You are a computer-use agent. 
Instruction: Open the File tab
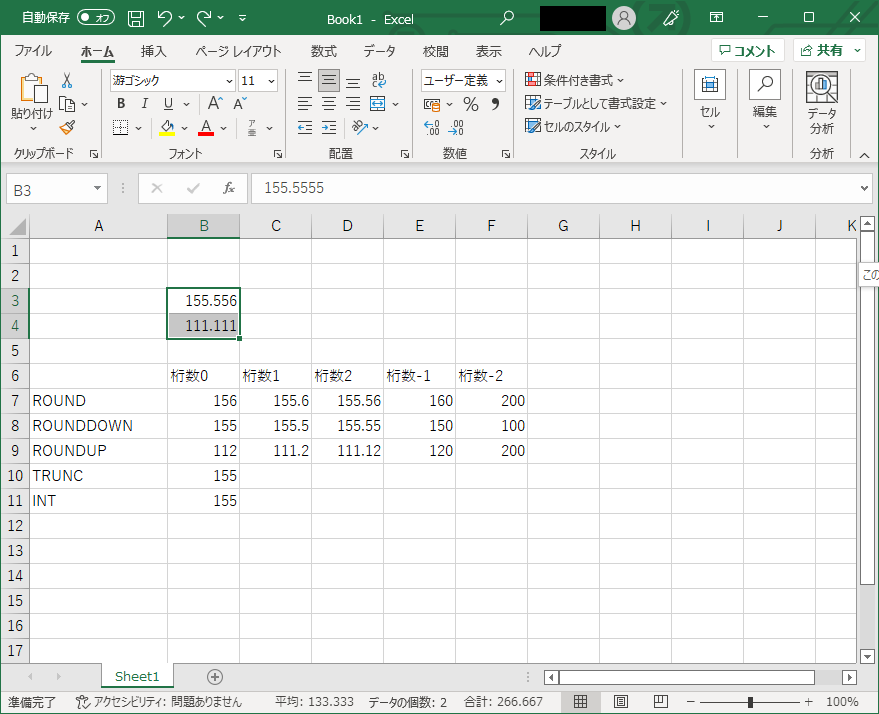click(33, 51)
